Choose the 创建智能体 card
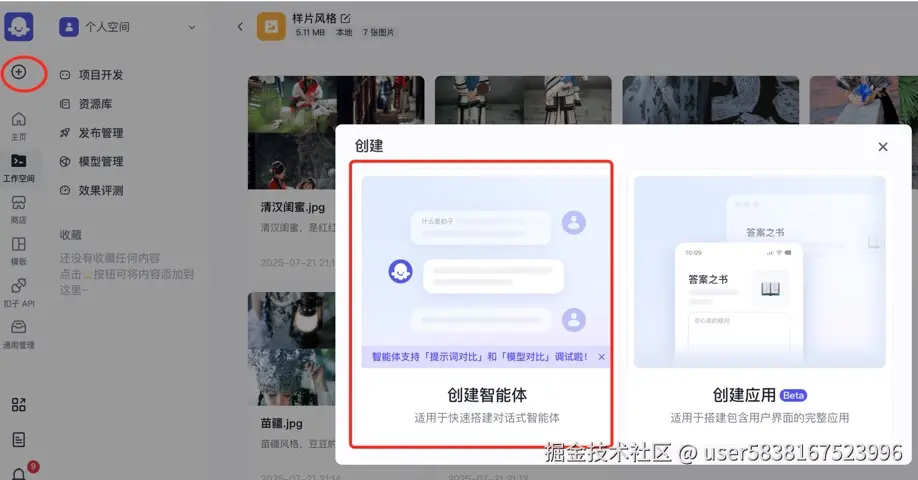Viewport: 918px width, 480px height. 481,304
